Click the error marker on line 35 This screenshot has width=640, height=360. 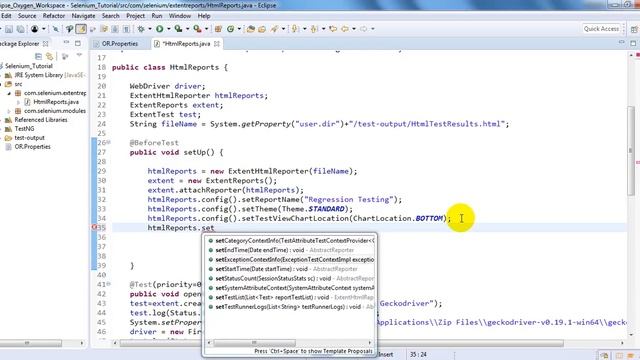94,227
